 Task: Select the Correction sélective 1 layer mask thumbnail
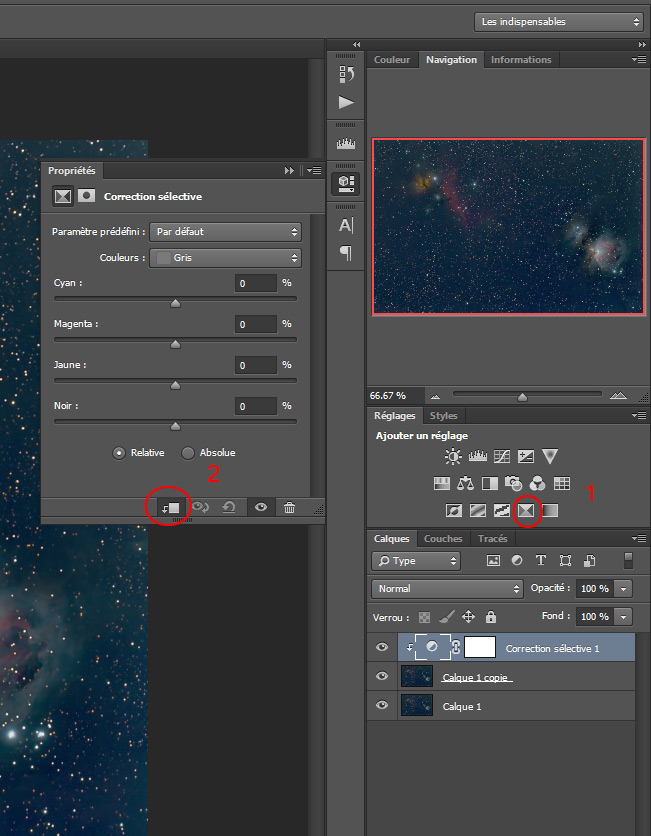point(480,647)
